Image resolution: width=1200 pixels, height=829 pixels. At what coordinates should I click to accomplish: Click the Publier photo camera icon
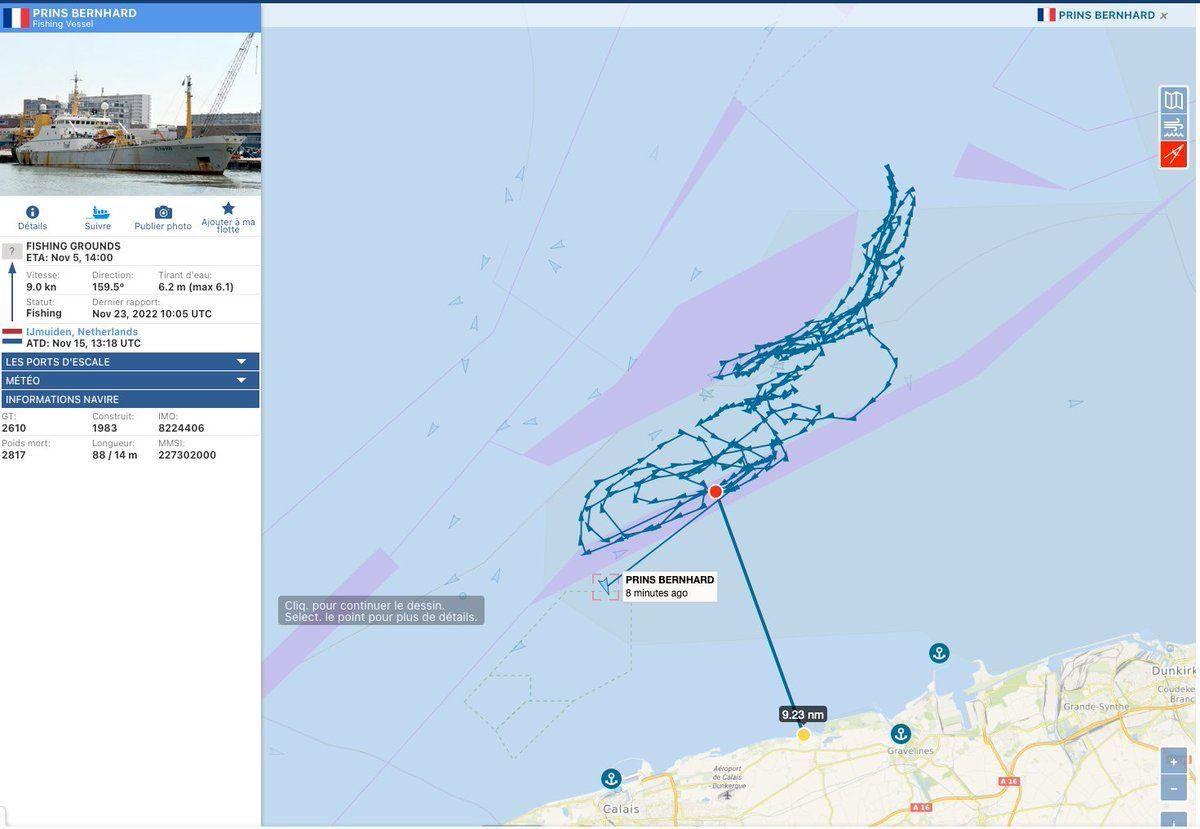click(163, 212)
